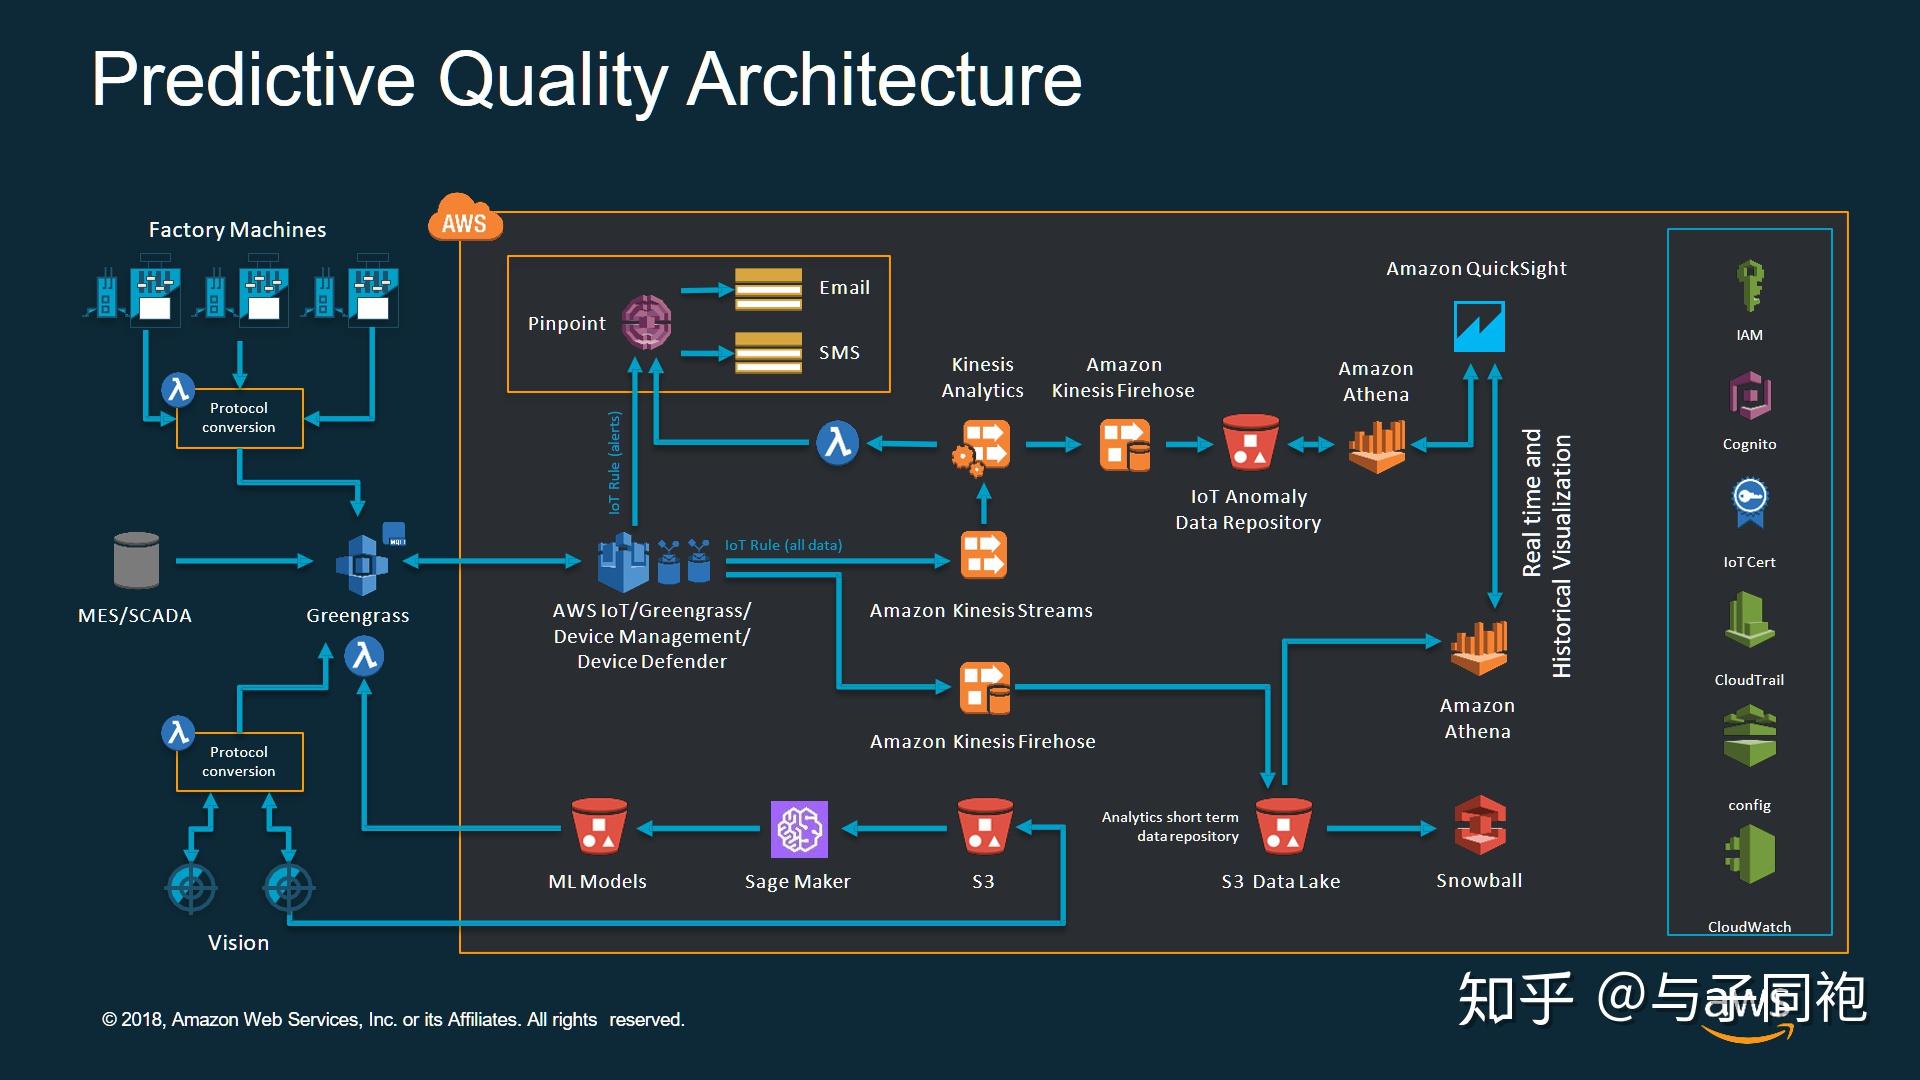Click the Amazon Web Services copyright text
This screenshot has height=1080, width=1920.
(x=393, y=1020)
